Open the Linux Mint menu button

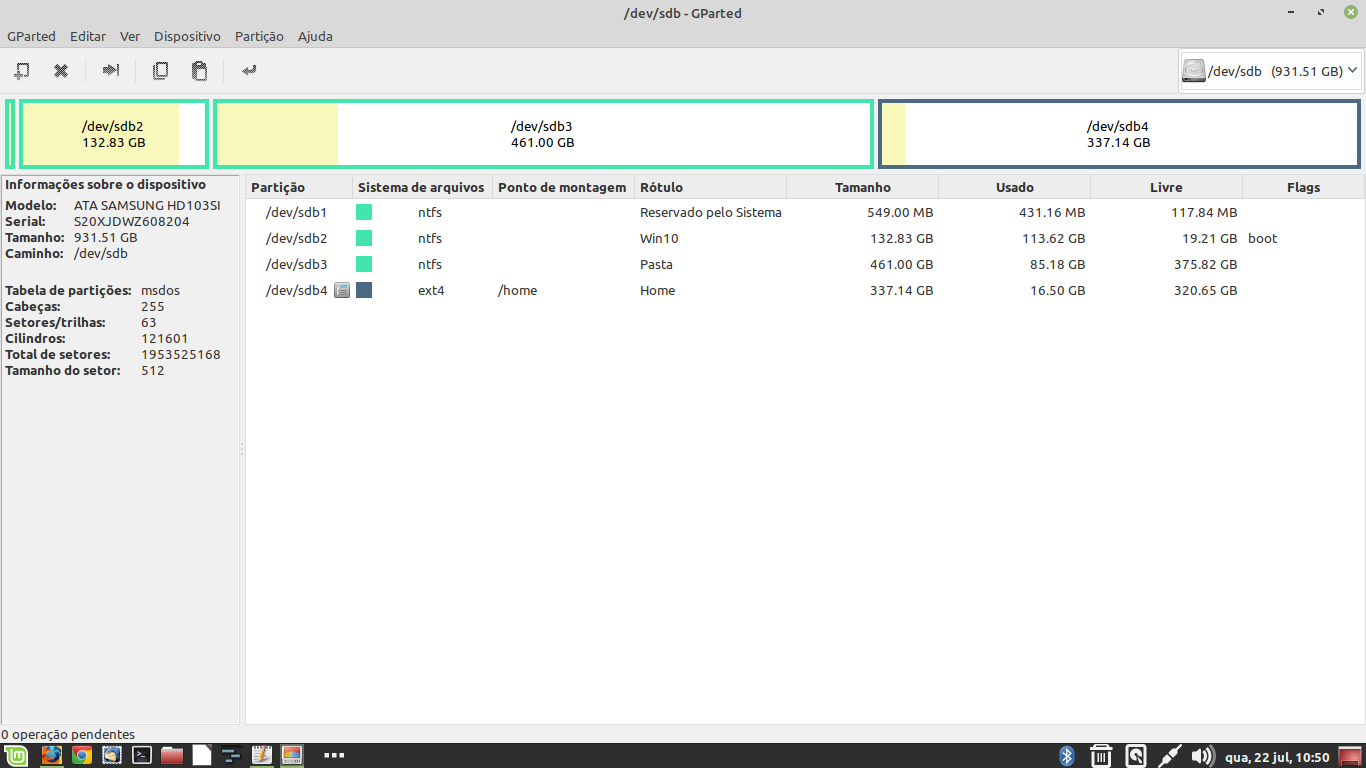click(x=14, y=755)
